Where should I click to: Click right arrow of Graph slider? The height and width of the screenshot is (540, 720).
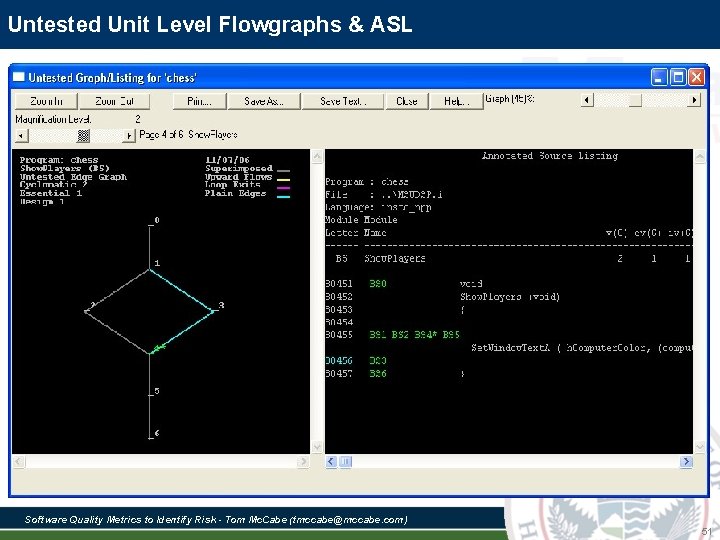pyautogui.click(x=694, y=100)
